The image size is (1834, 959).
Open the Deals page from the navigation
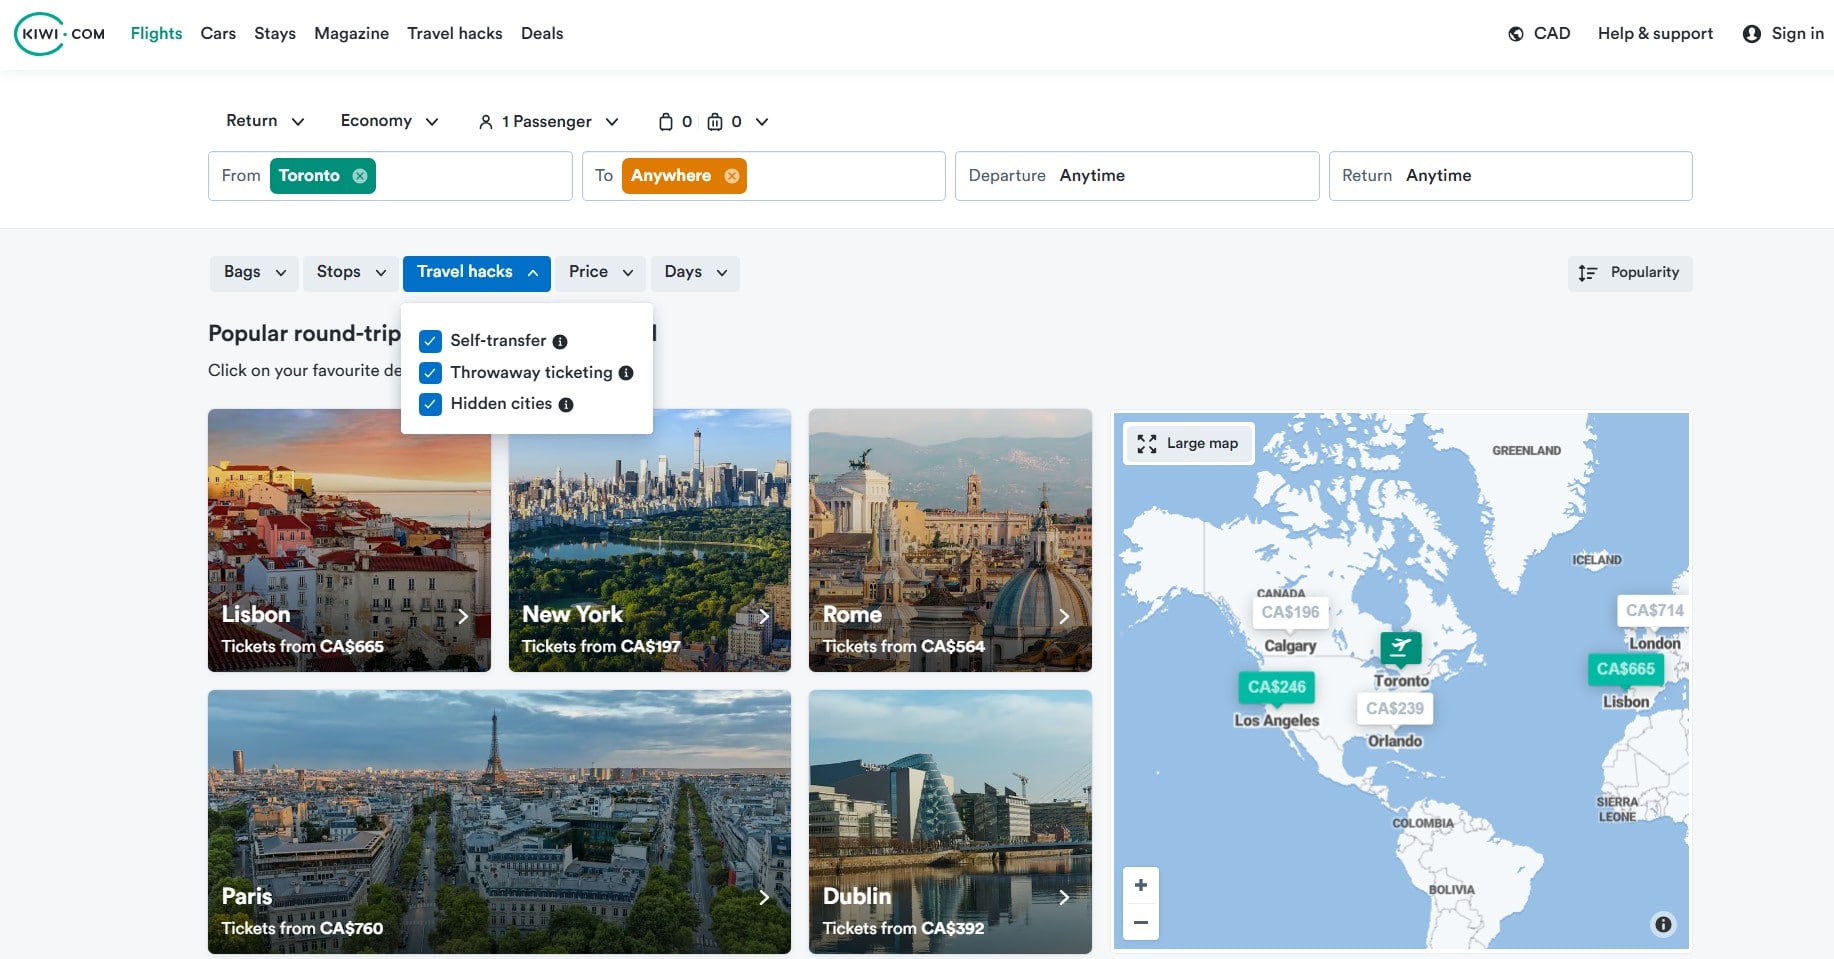pos(542,33)
